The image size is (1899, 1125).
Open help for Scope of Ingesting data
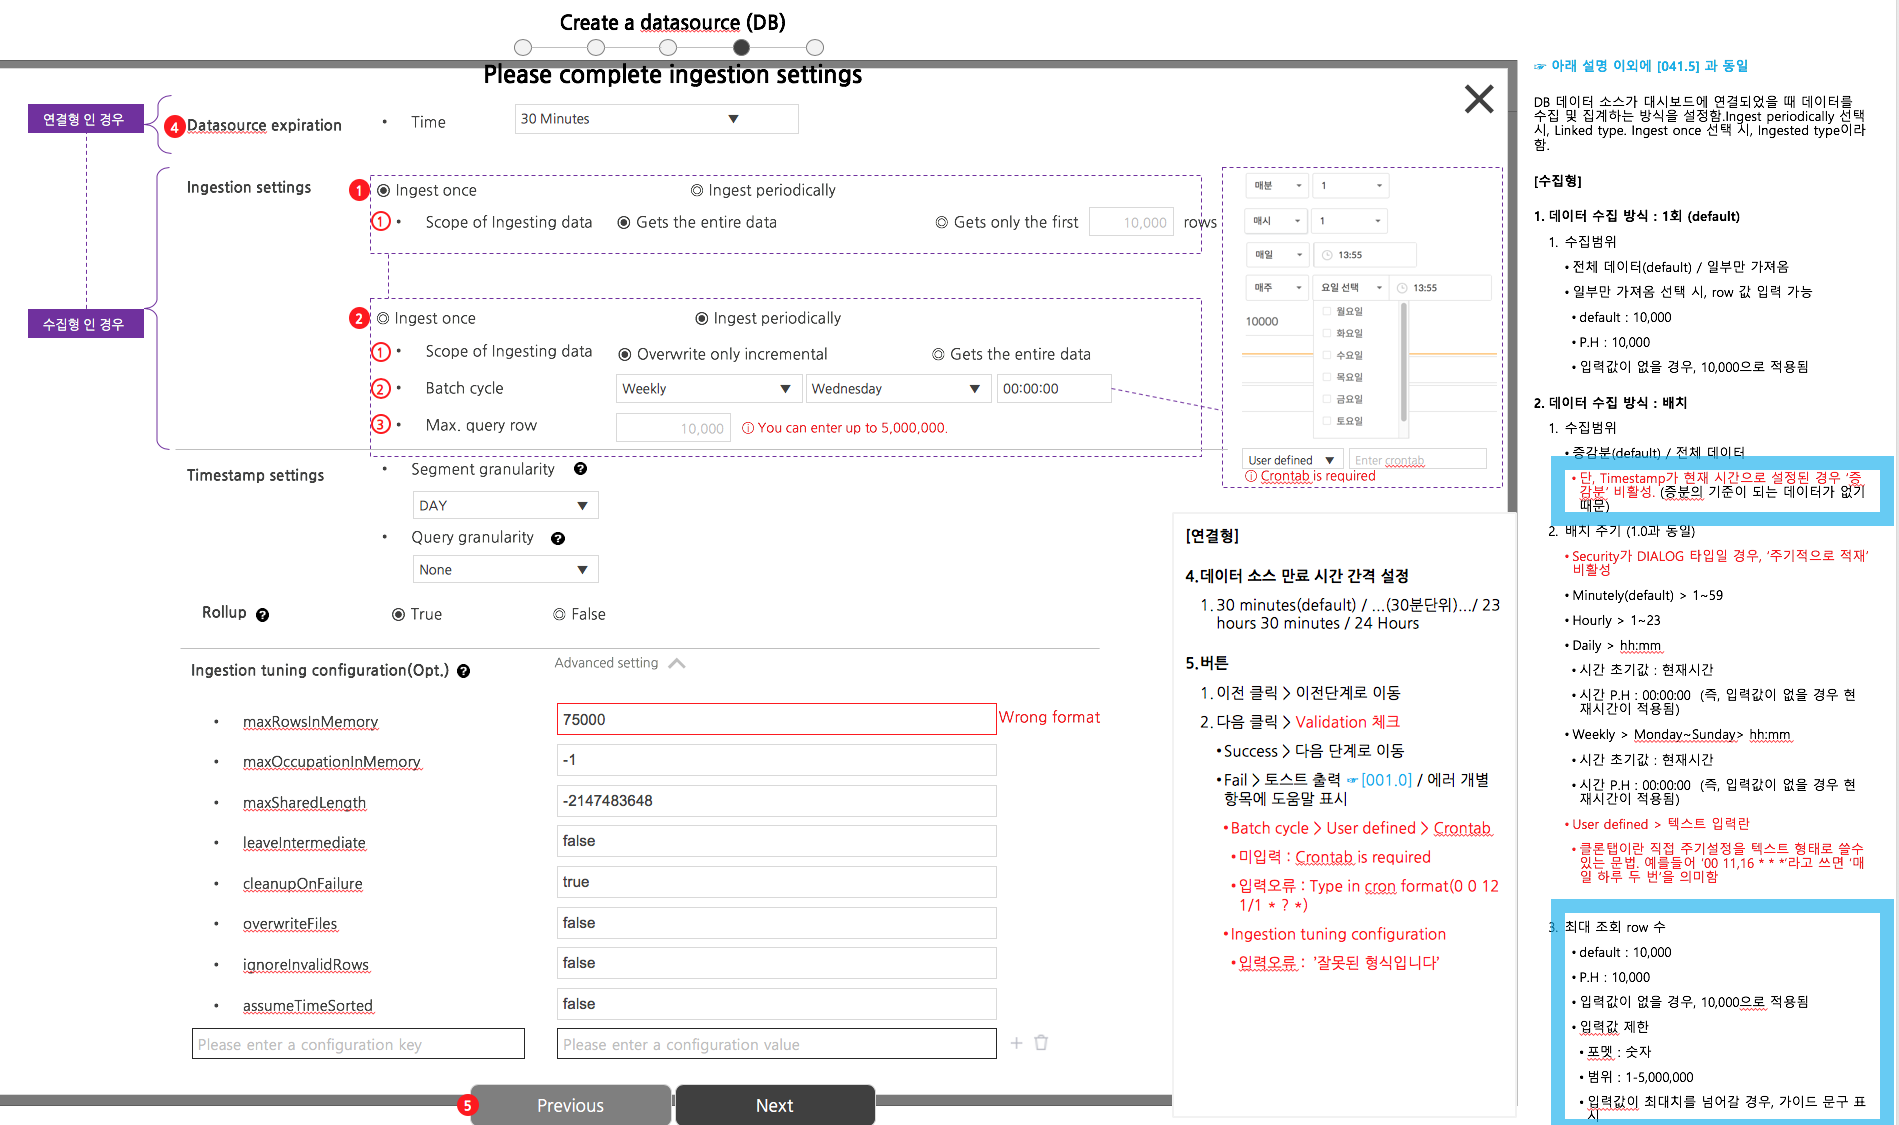tap(380, 221)
